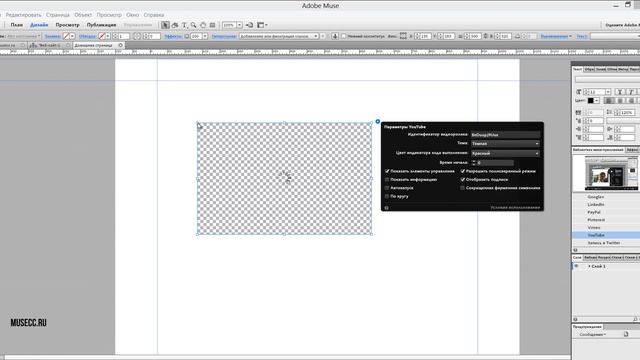Click italic T icon in Text panel
This screenshot has height=360, width=640.
pyautogui.click(x=631, y=92)
